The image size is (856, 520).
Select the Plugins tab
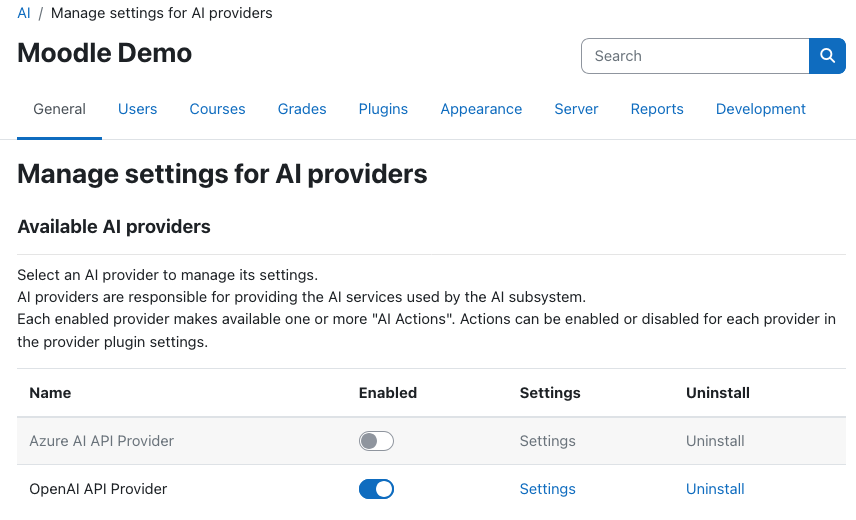pyautogui.click(x=383, y=109)
